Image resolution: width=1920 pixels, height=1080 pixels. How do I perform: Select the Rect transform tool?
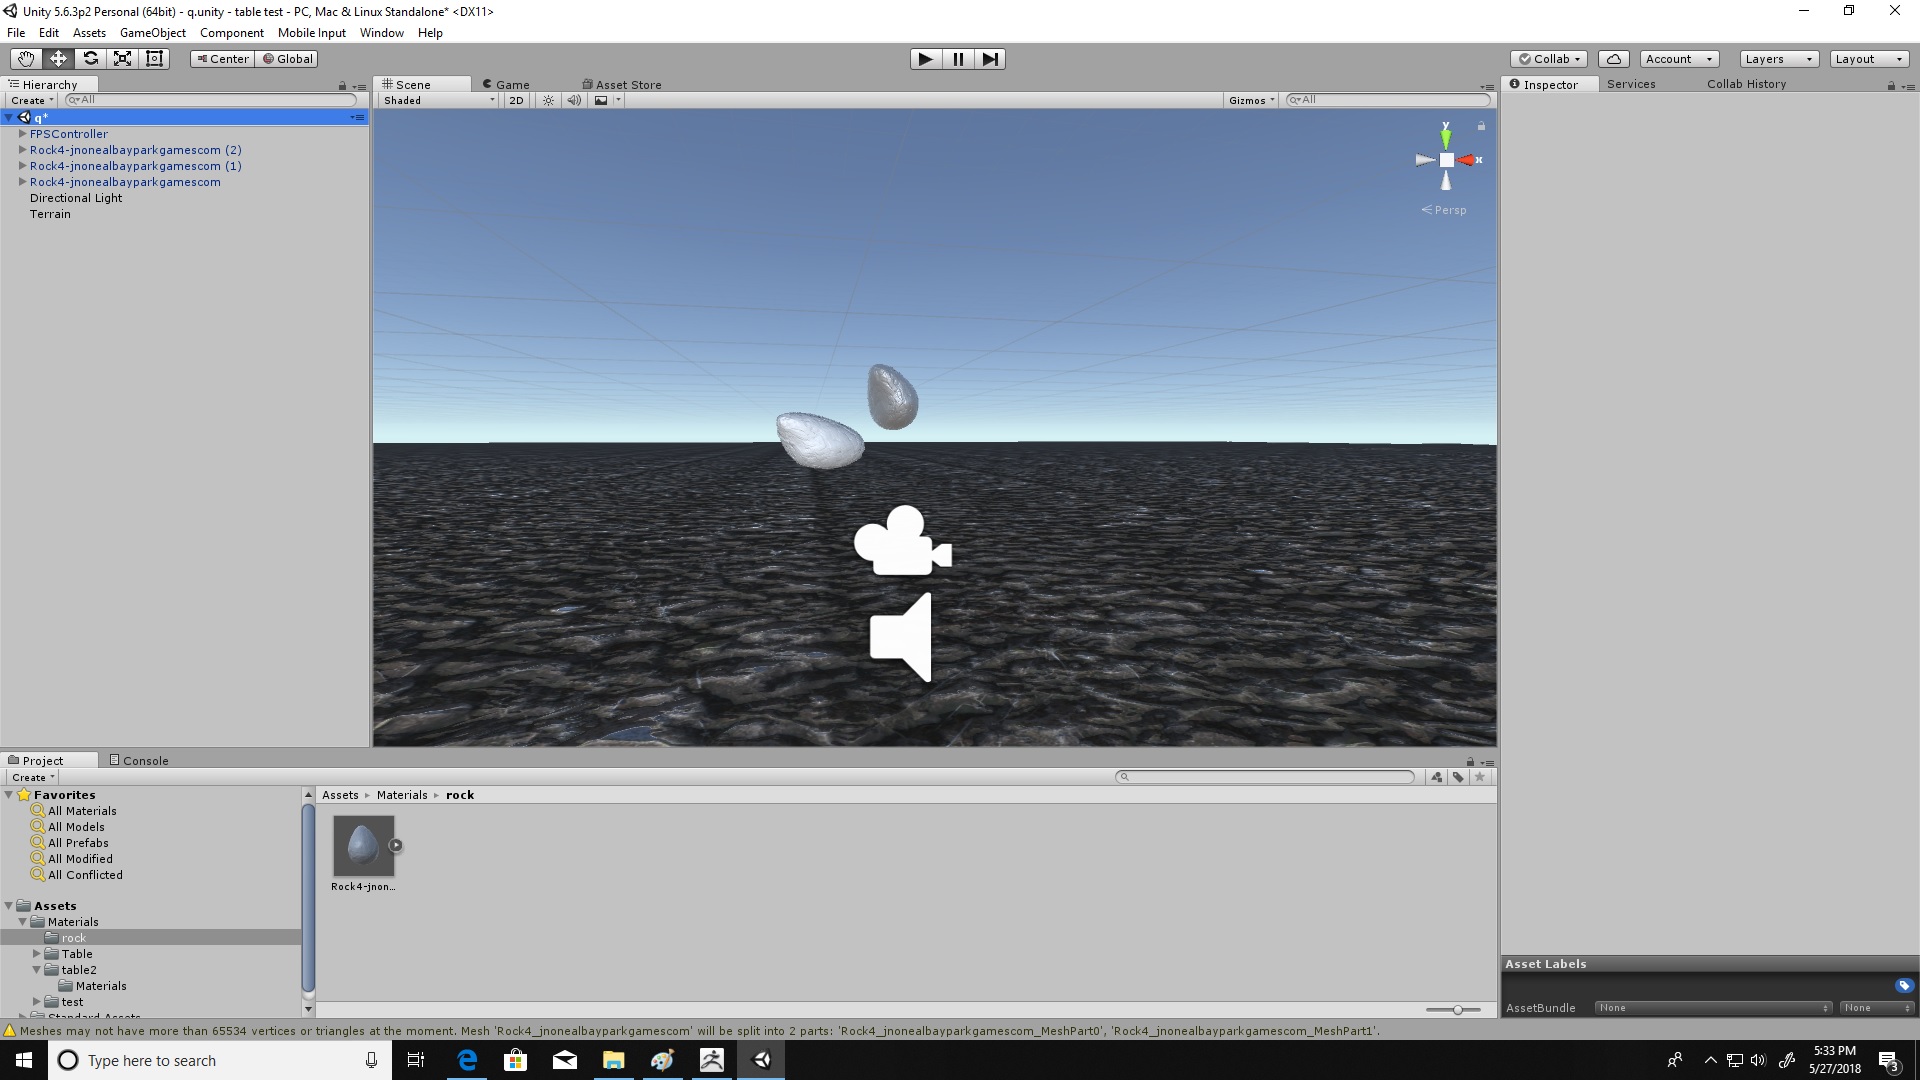154,59
